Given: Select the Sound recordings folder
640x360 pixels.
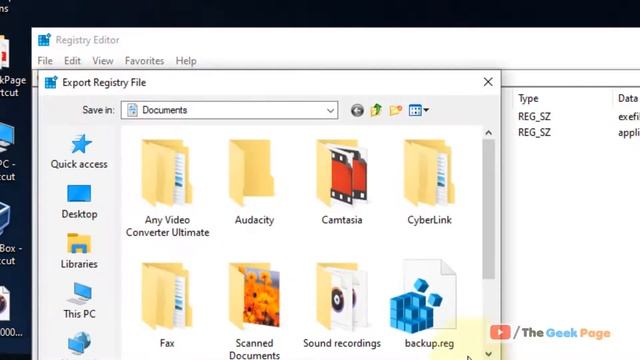Looking at the screenshot, I should click(342, 305).
